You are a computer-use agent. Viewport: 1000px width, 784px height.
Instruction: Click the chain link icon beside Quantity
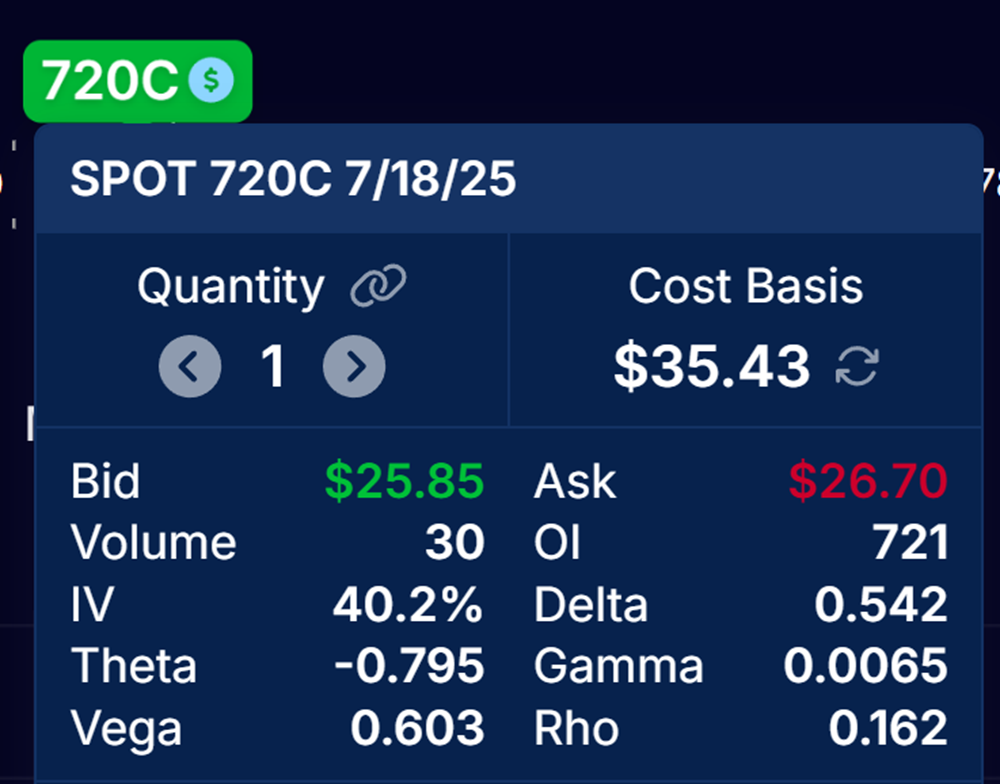[x=378, y=285]
